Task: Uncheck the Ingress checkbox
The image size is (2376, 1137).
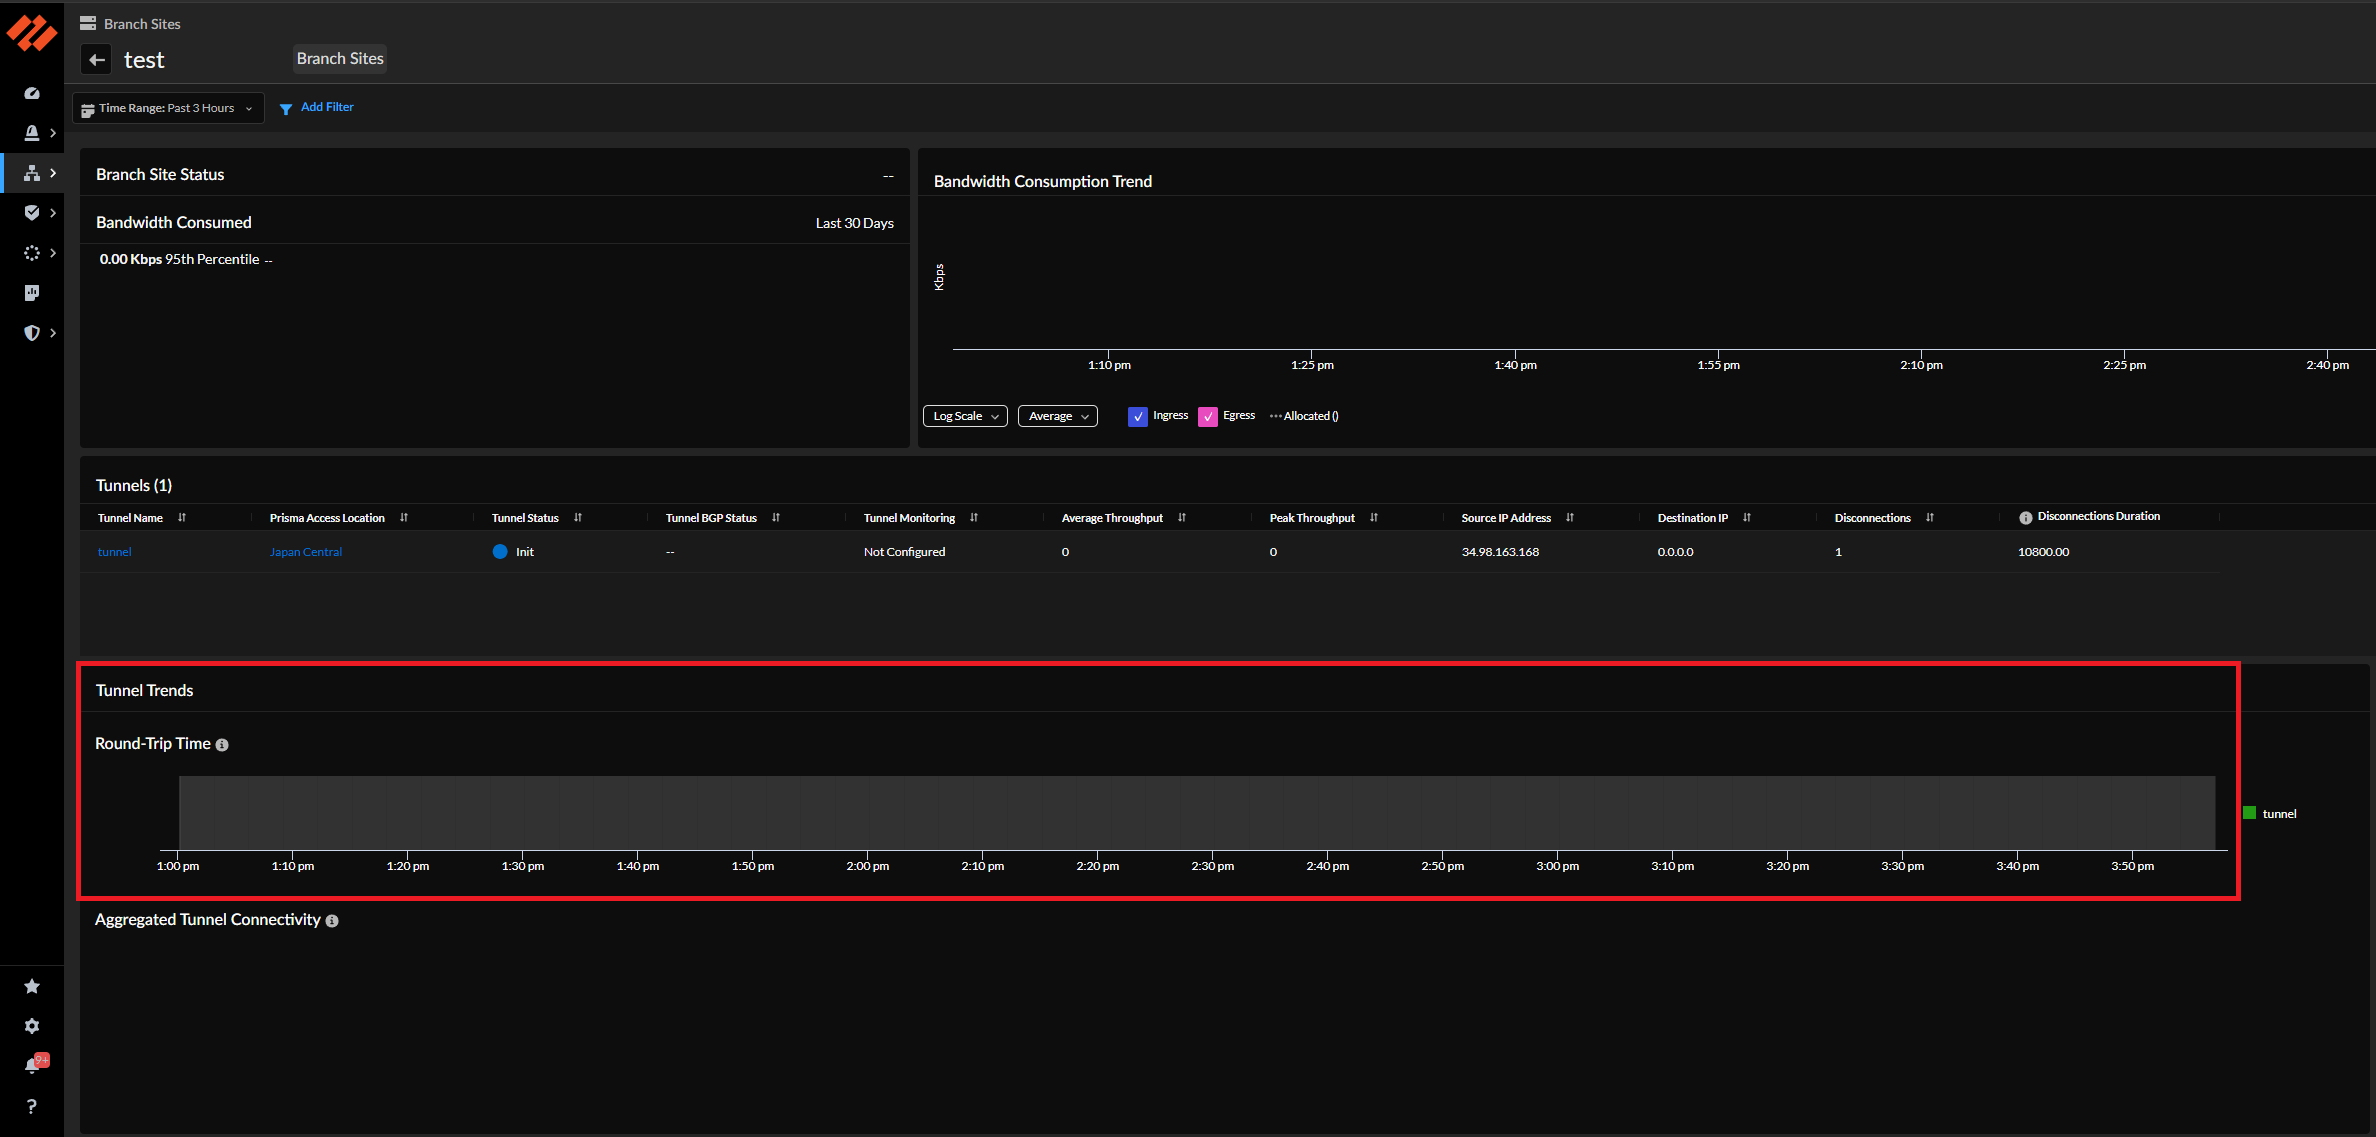Action: (x=1137, y=417)
